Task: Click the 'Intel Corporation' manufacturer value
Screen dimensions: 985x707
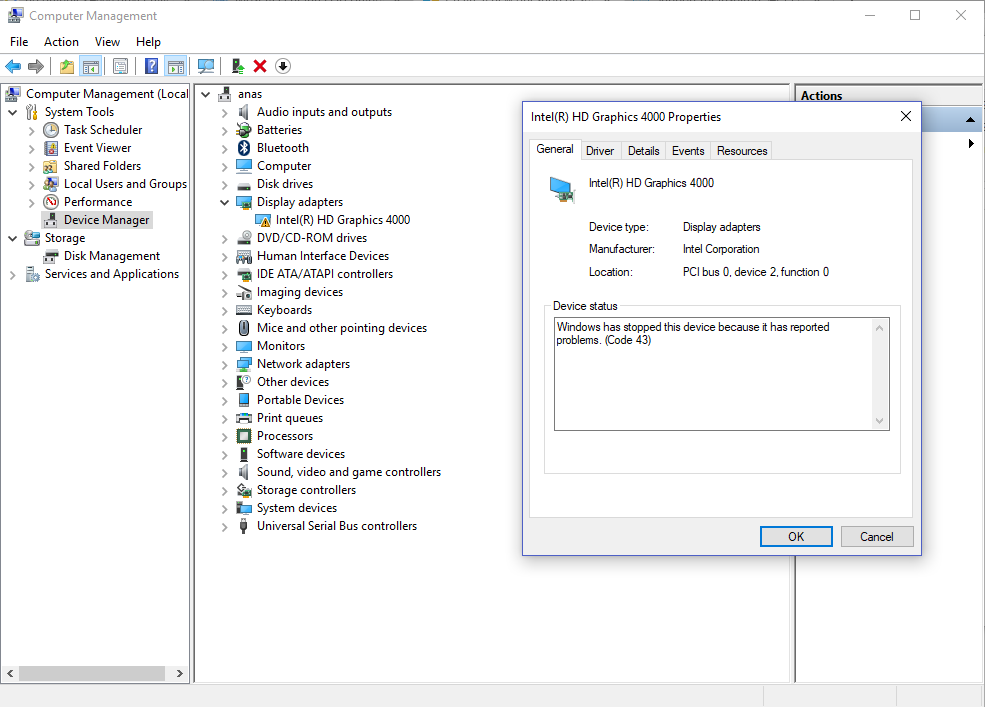Action: pos(721,249)
